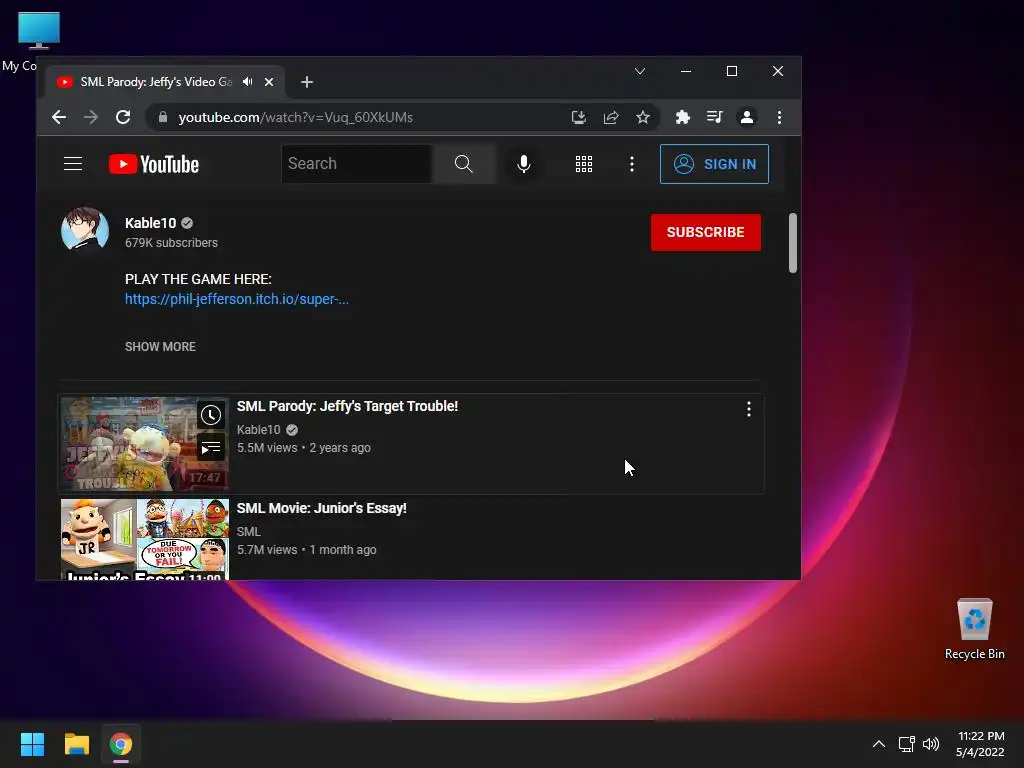The height and width of the screenshot is (768, 1024).
Task: Open SML Movie: Junior's Essay title
Action: coord(321,508)
